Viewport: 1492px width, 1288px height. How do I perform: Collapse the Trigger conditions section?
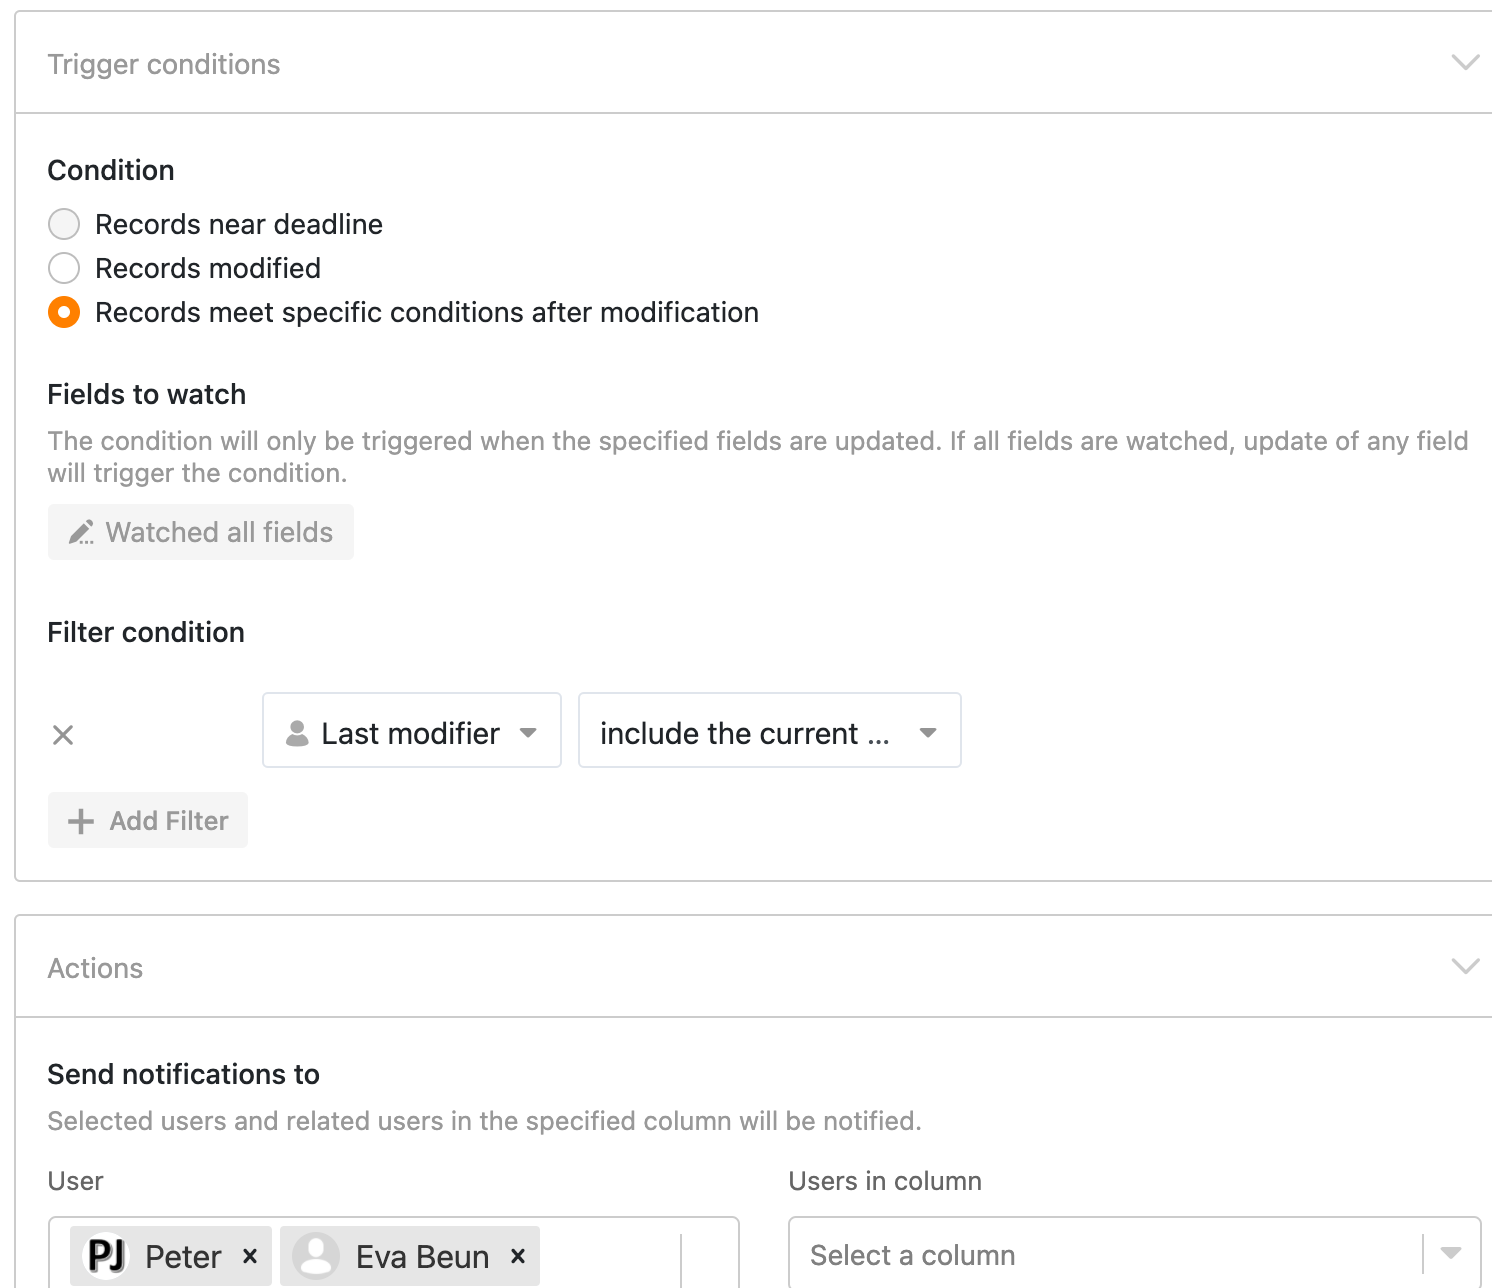[x=1465, y=63]
